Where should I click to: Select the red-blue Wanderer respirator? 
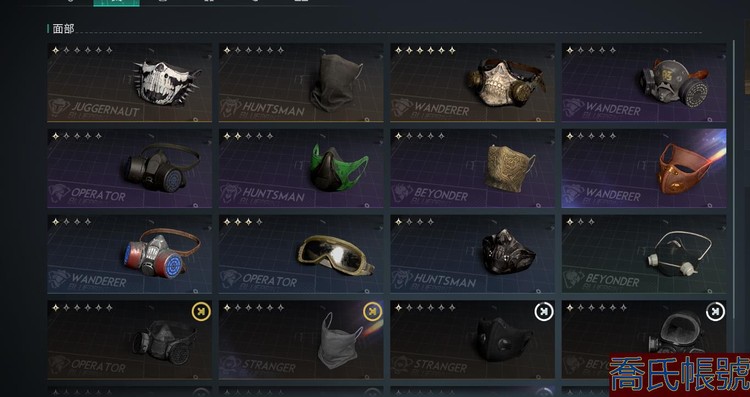pyautogui.click(x=130, y=254)
